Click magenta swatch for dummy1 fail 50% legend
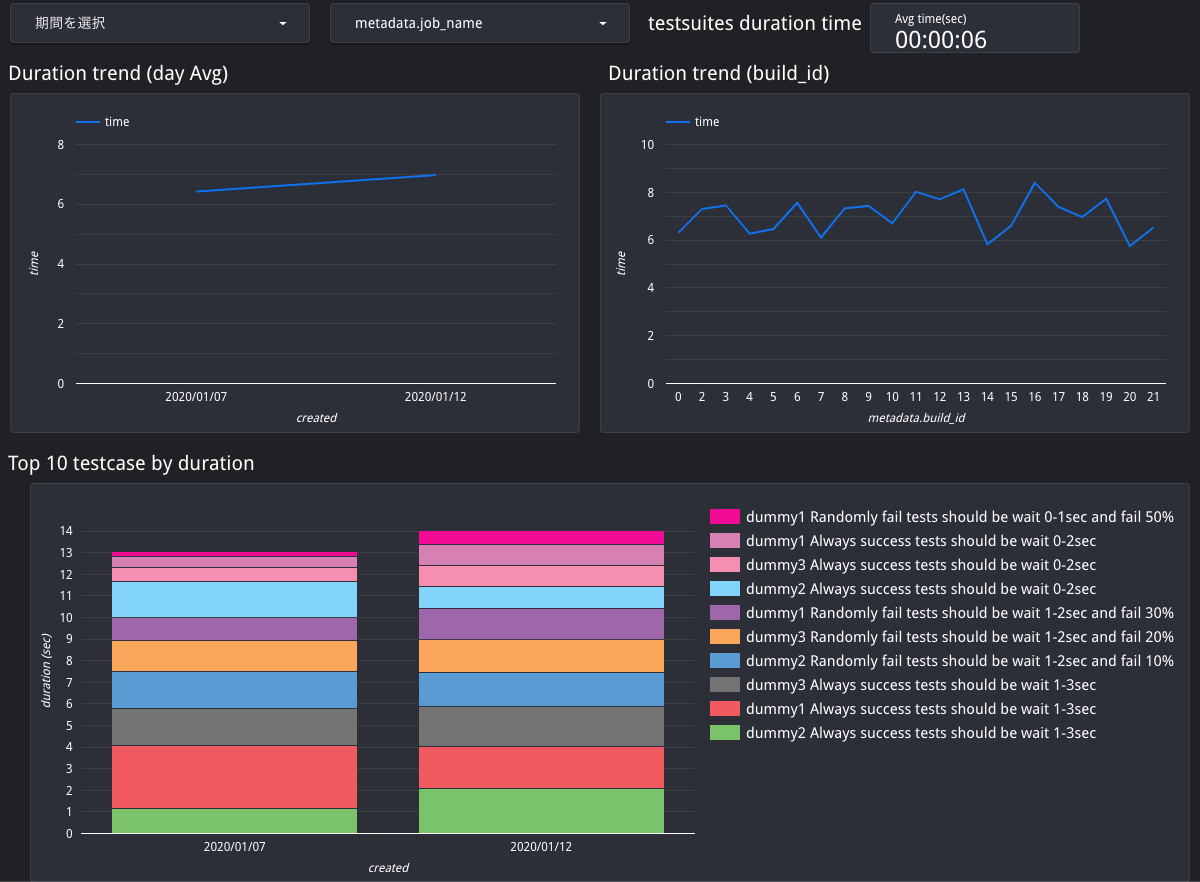This screenshot has height=882, width=1200. (725, 517)
